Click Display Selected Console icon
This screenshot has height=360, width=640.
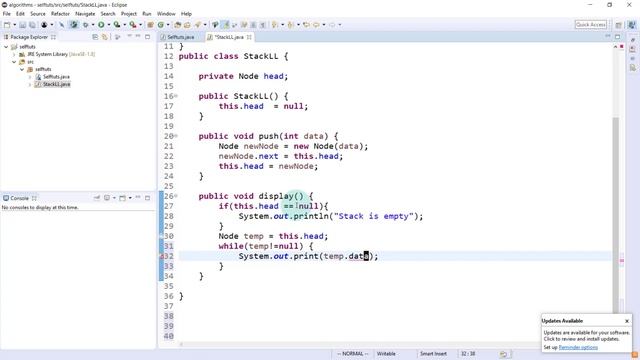click(x=107, y=198)
